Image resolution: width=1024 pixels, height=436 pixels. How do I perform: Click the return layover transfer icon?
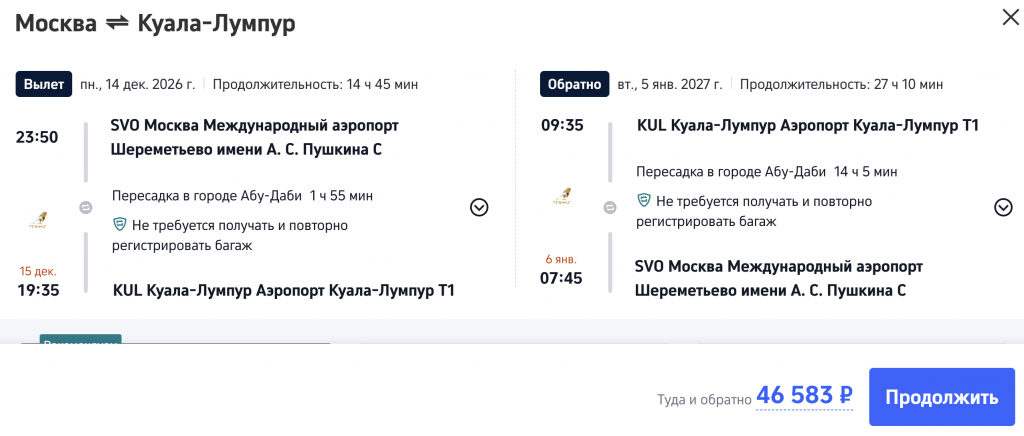tap(610, 208)
